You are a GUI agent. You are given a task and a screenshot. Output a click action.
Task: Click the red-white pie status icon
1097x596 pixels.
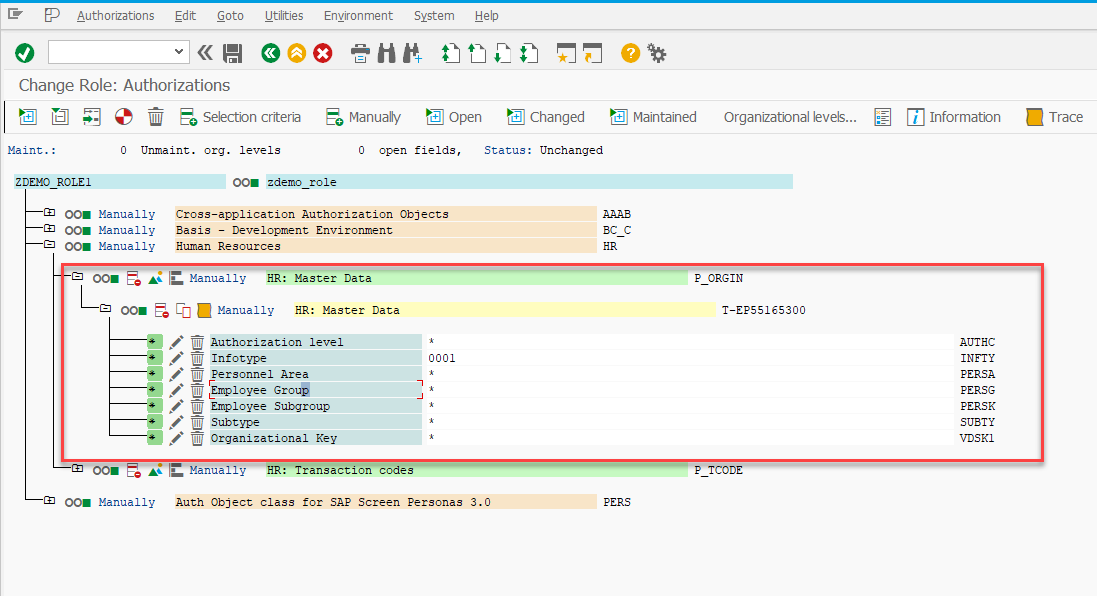click(x=124, y=117)
